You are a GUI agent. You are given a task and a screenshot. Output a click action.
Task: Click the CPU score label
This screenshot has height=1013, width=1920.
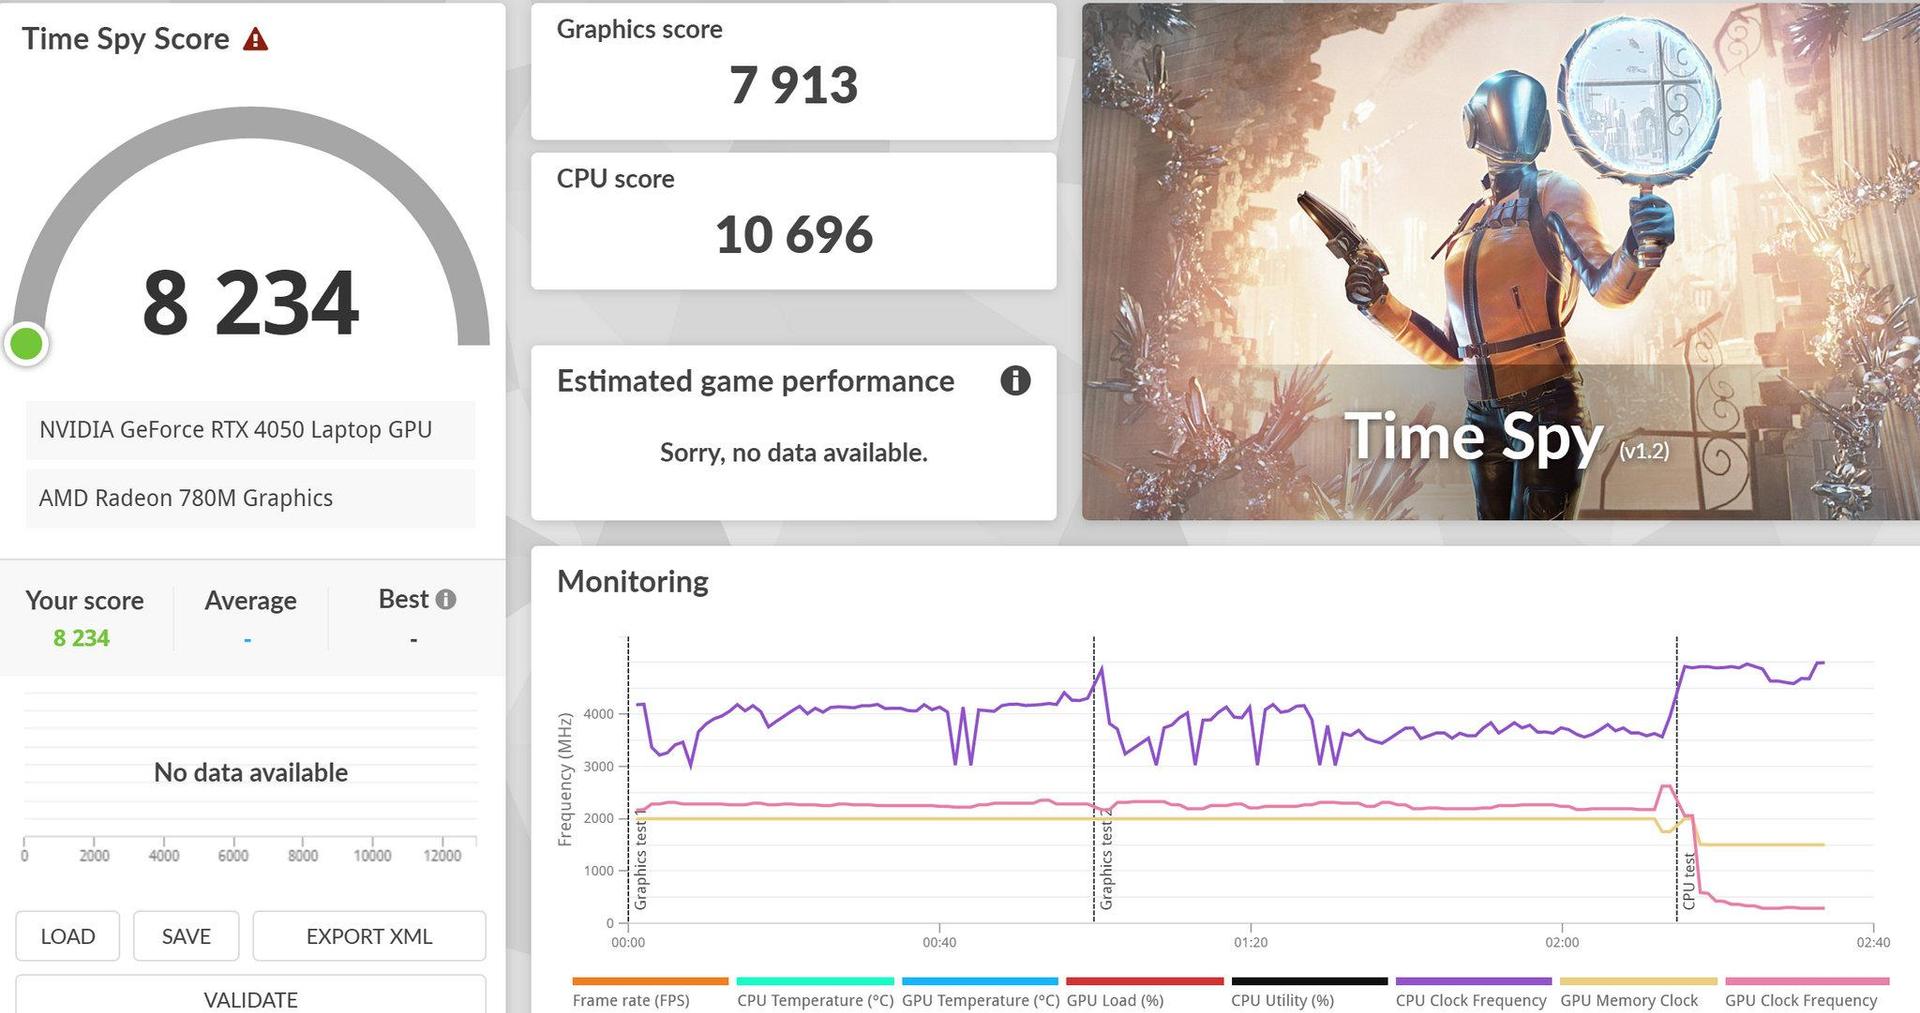click(615, 178)
